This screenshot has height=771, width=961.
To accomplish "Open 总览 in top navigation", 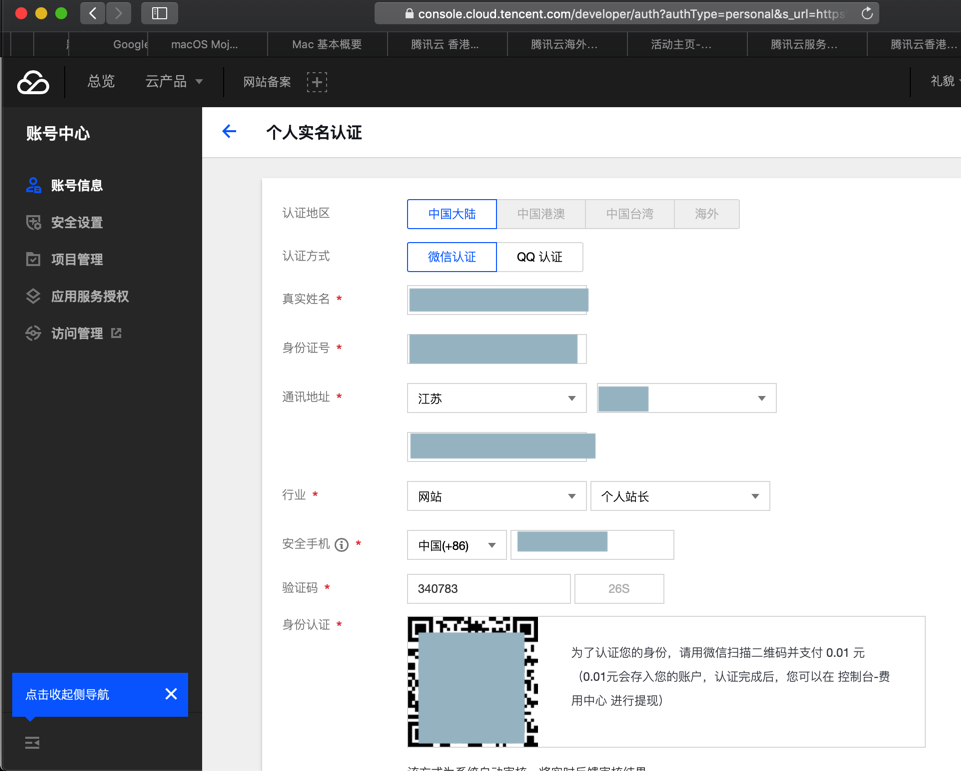I will click(101, 82).
